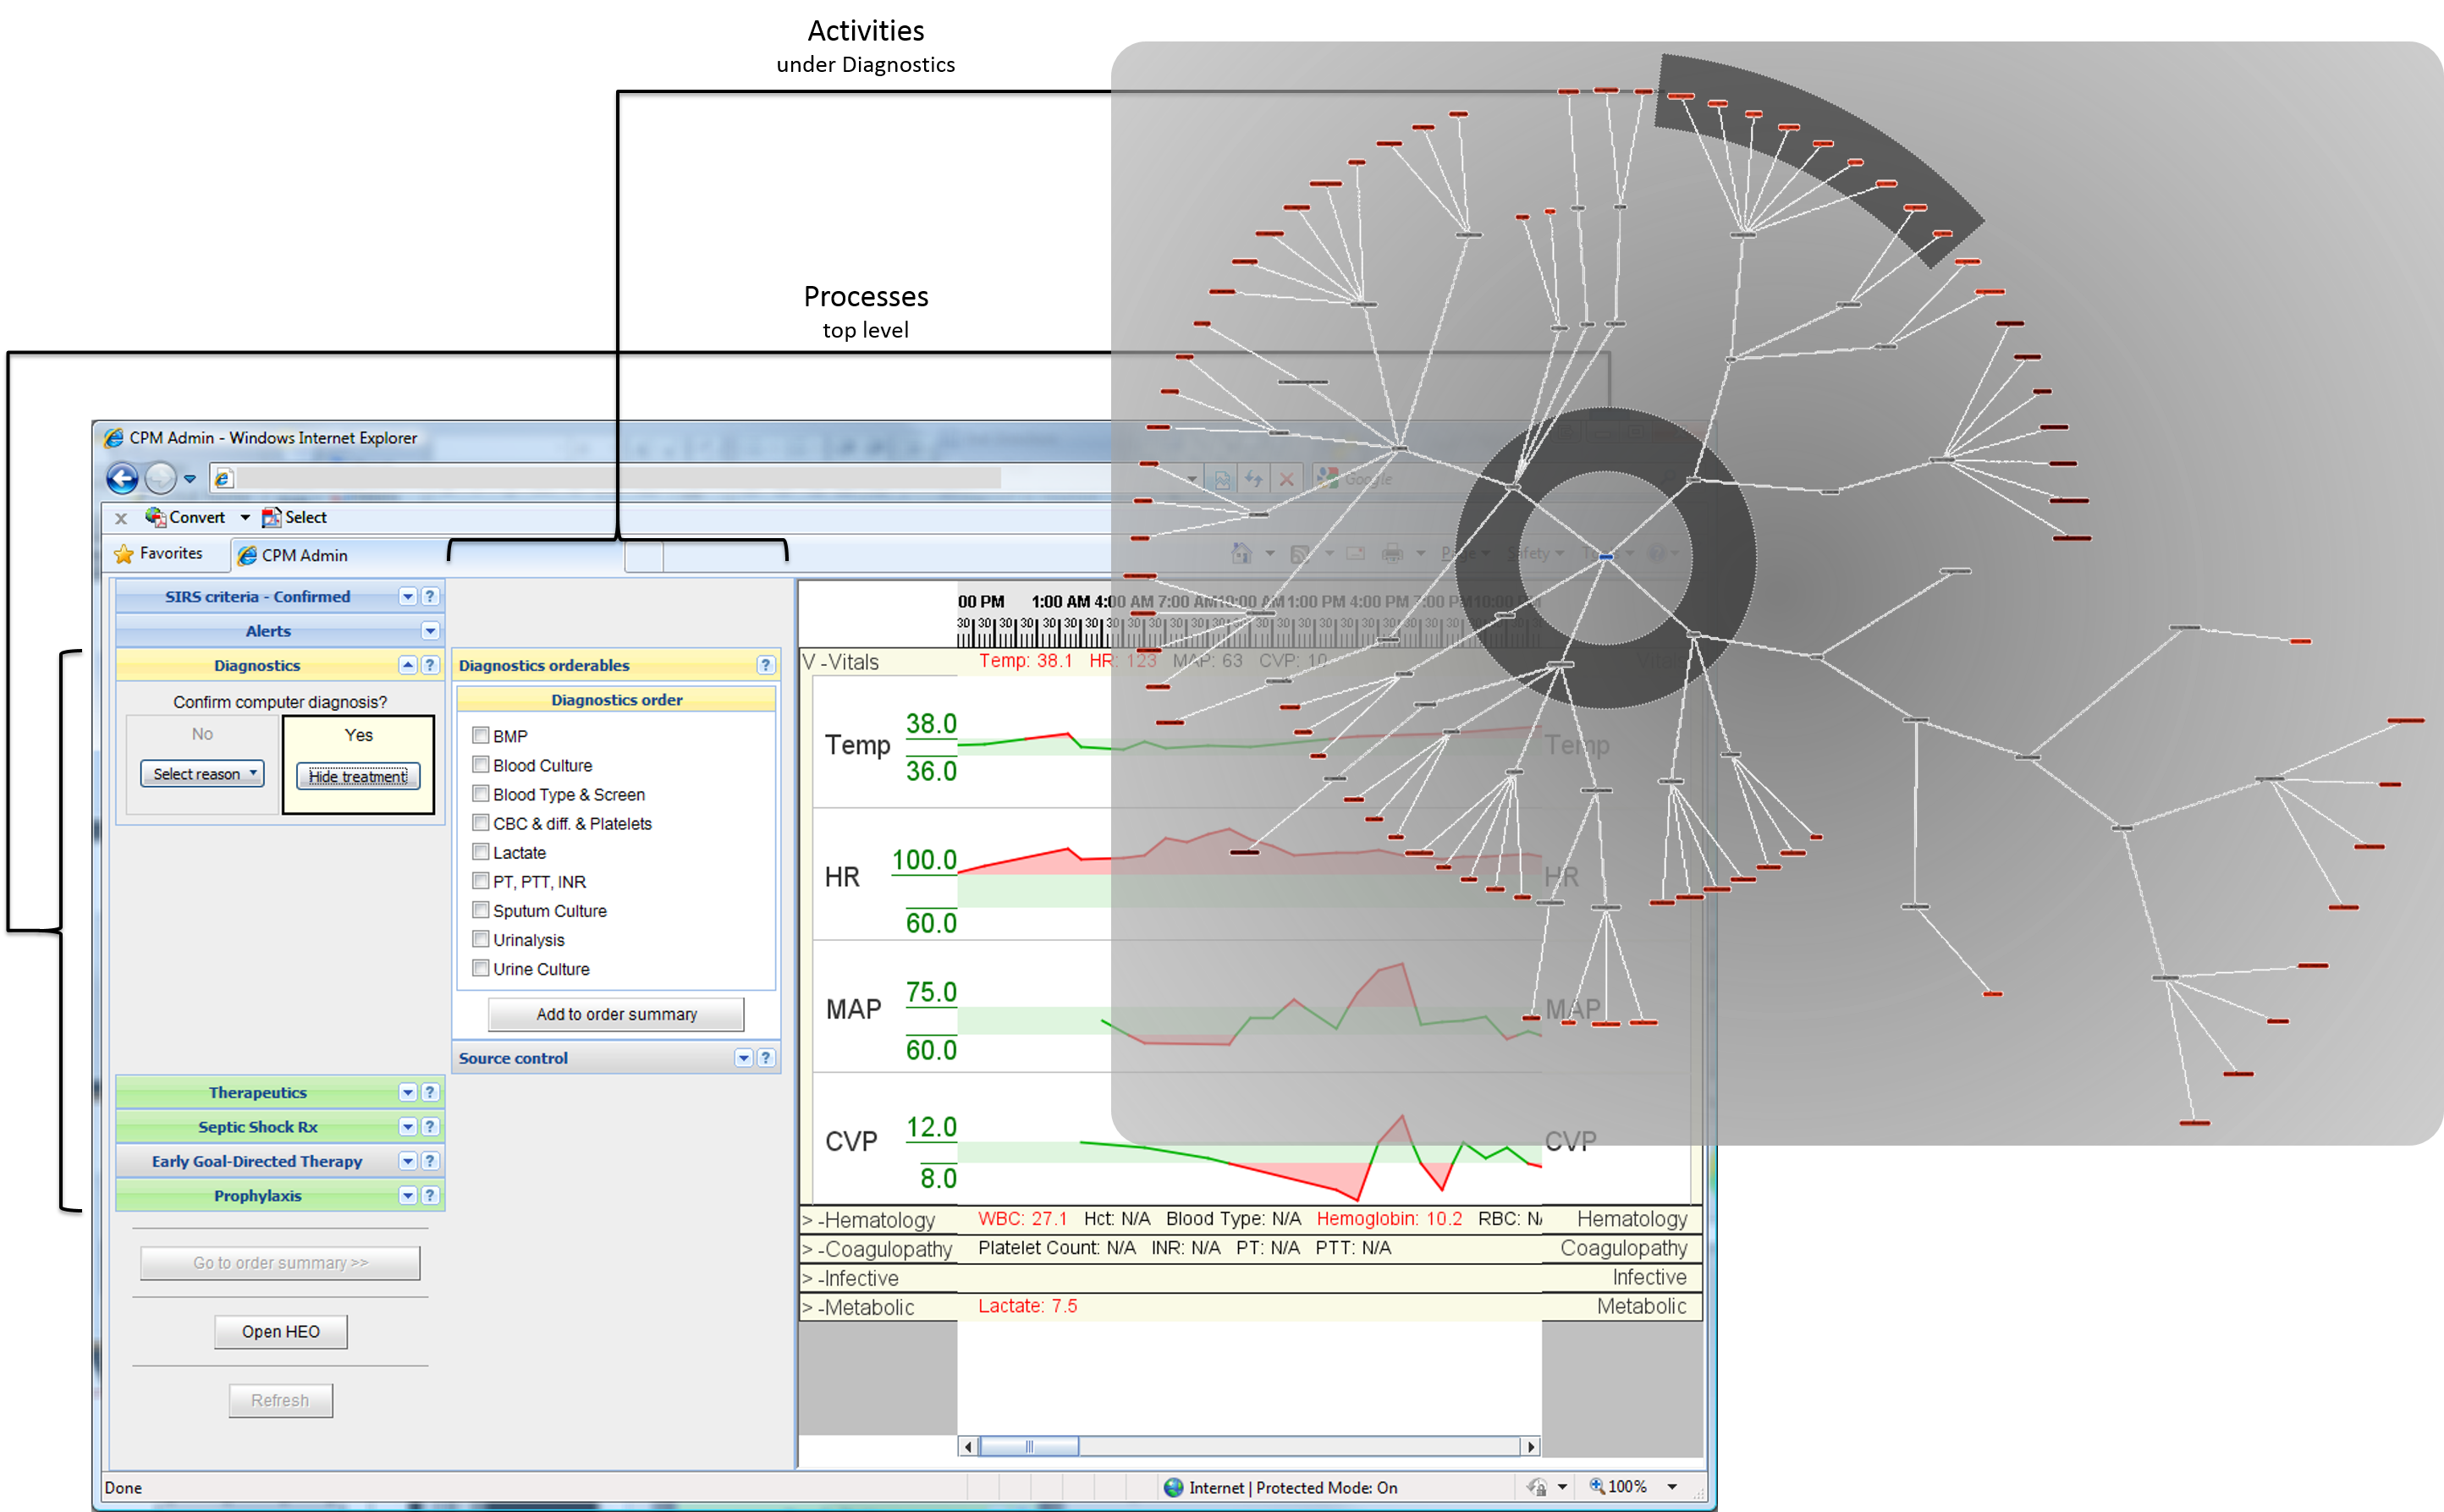This screenshot has height=1512, width=2444.
Task: Expand the Septic Shock Rx section
Action: tap(408, 1127)
